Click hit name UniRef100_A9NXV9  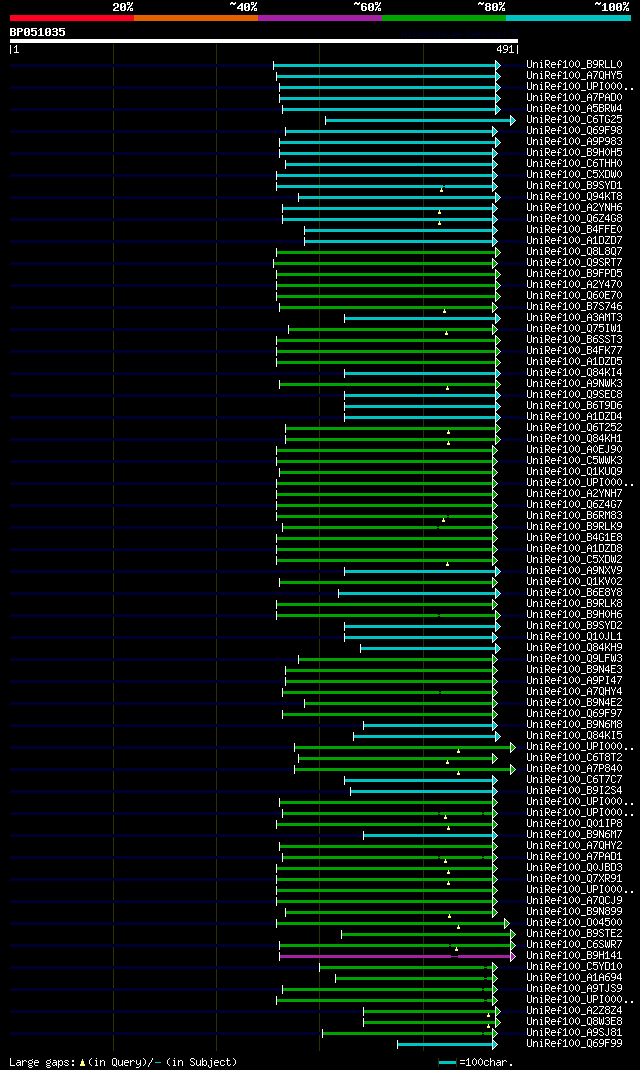[x=574, y=570]
